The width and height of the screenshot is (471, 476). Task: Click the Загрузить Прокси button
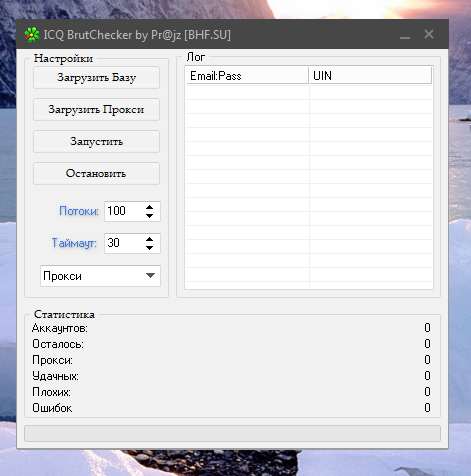(96, 110)
